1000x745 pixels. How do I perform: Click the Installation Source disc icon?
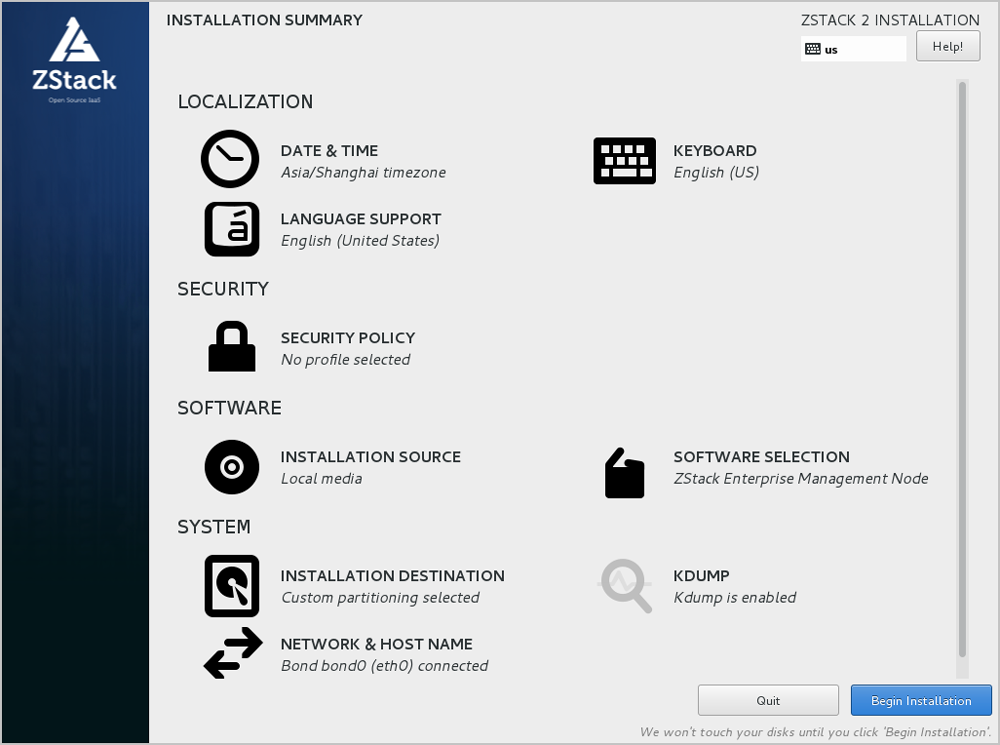(x=232, y=467)
